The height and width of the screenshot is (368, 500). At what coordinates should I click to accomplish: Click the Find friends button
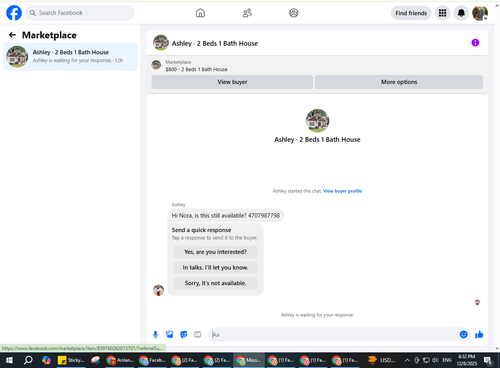click(x=411, y=13)
